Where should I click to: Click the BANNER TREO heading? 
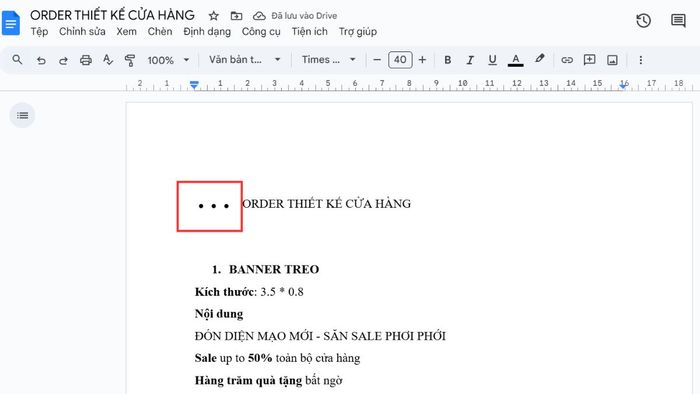click(274, 269)
